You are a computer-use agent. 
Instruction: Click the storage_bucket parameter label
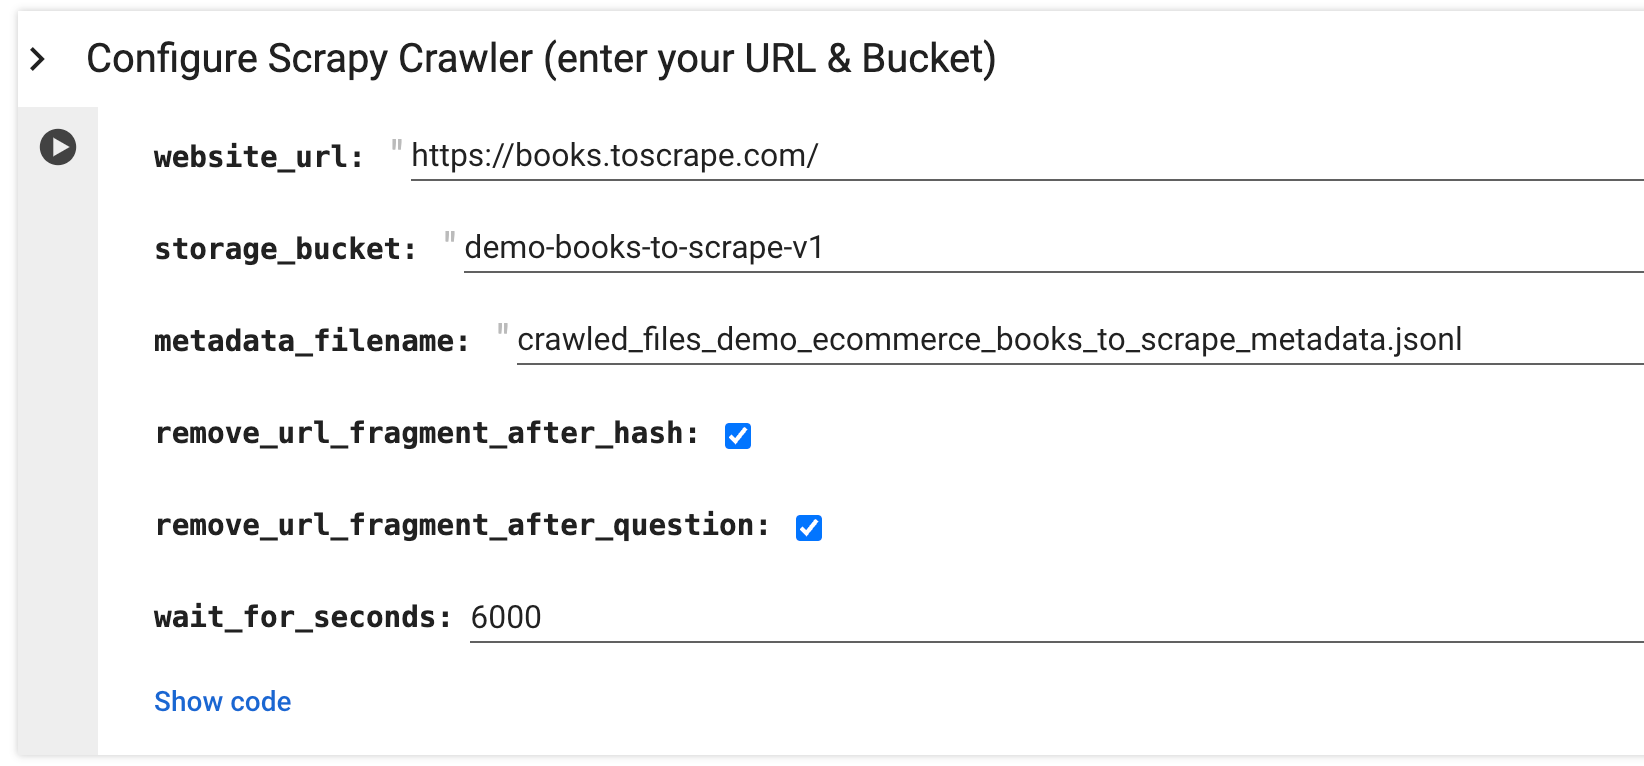click(285, 249)
